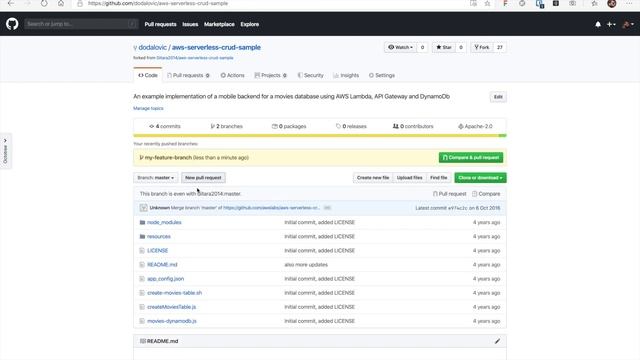
Task: Open the browser profile avatar
Action: click(611, 4)
